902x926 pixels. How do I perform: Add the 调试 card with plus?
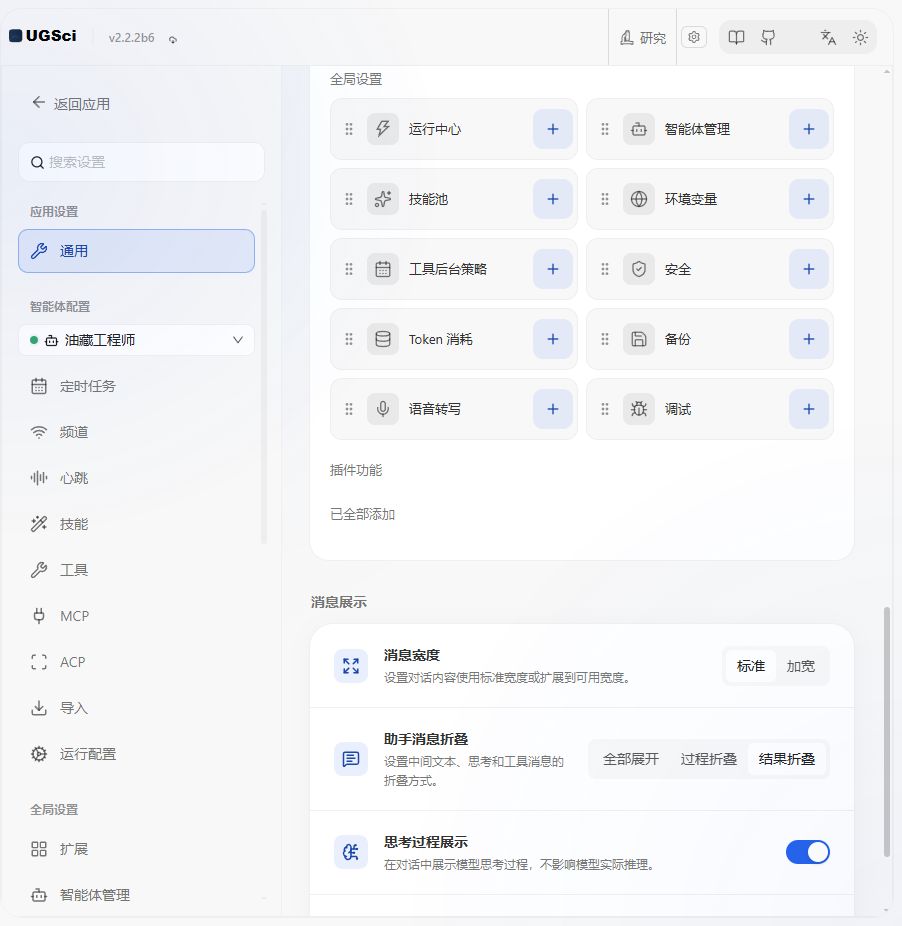pyautogui.click(x=809, y=409)
